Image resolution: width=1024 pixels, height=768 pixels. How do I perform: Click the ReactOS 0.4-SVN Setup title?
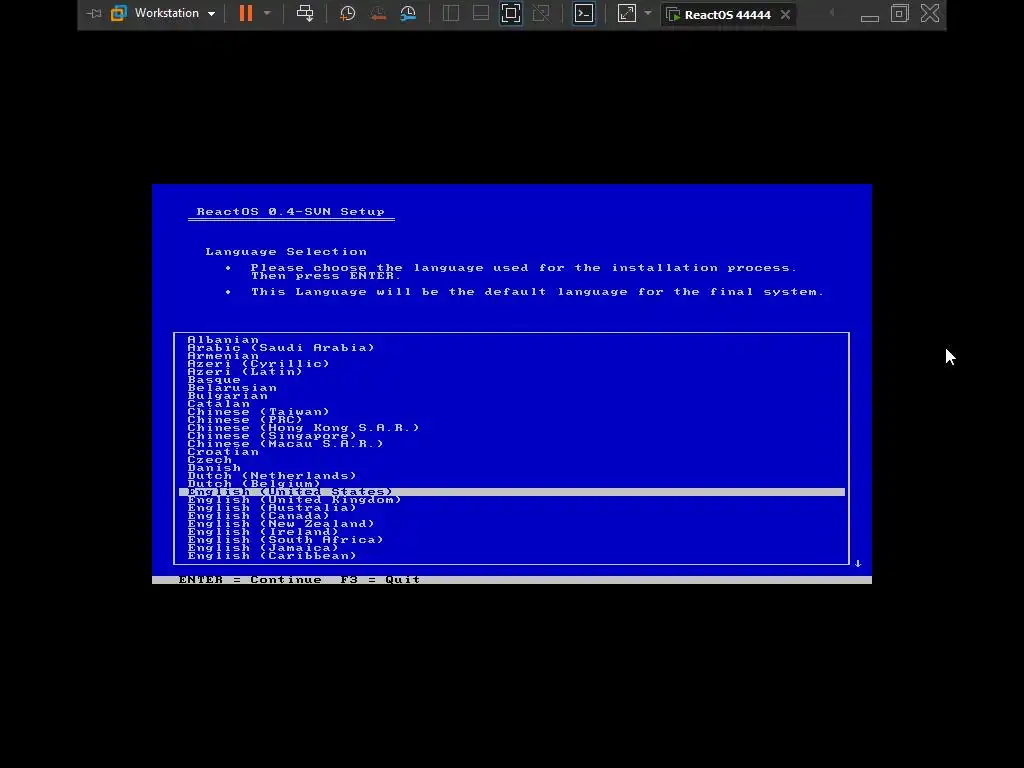[291, 212]
